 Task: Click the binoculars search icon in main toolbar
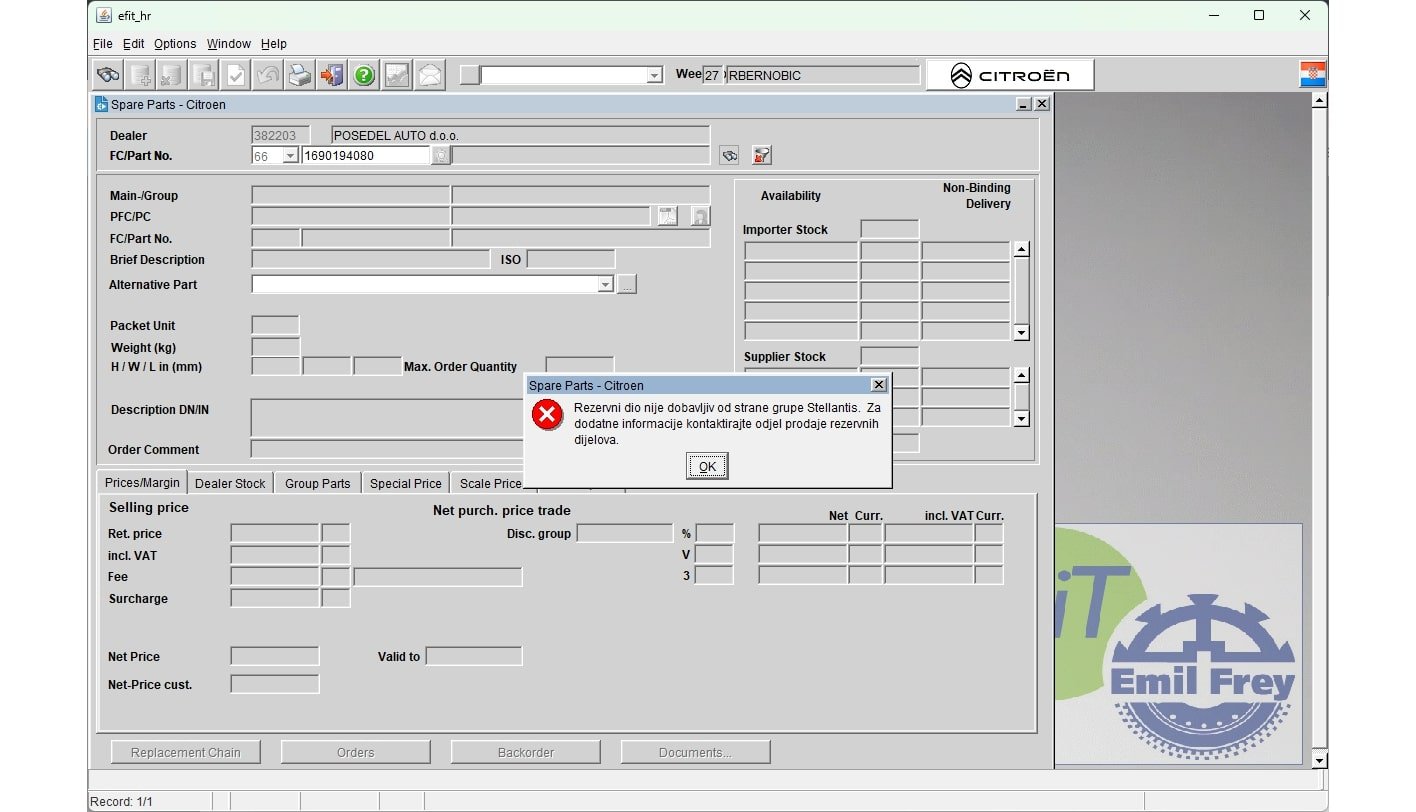pos(108,75)
